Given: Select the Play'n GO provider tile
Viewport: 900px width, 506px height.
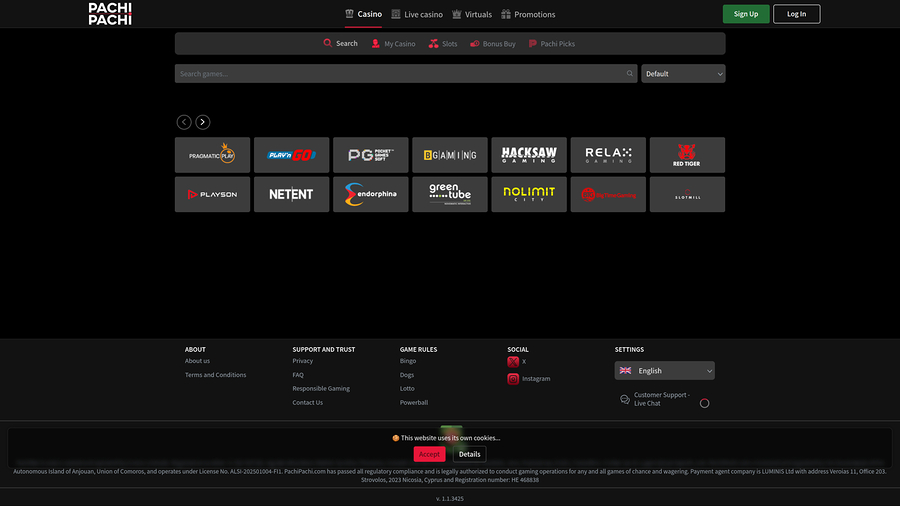Looking at the screenshot, I should click(291, 155).
